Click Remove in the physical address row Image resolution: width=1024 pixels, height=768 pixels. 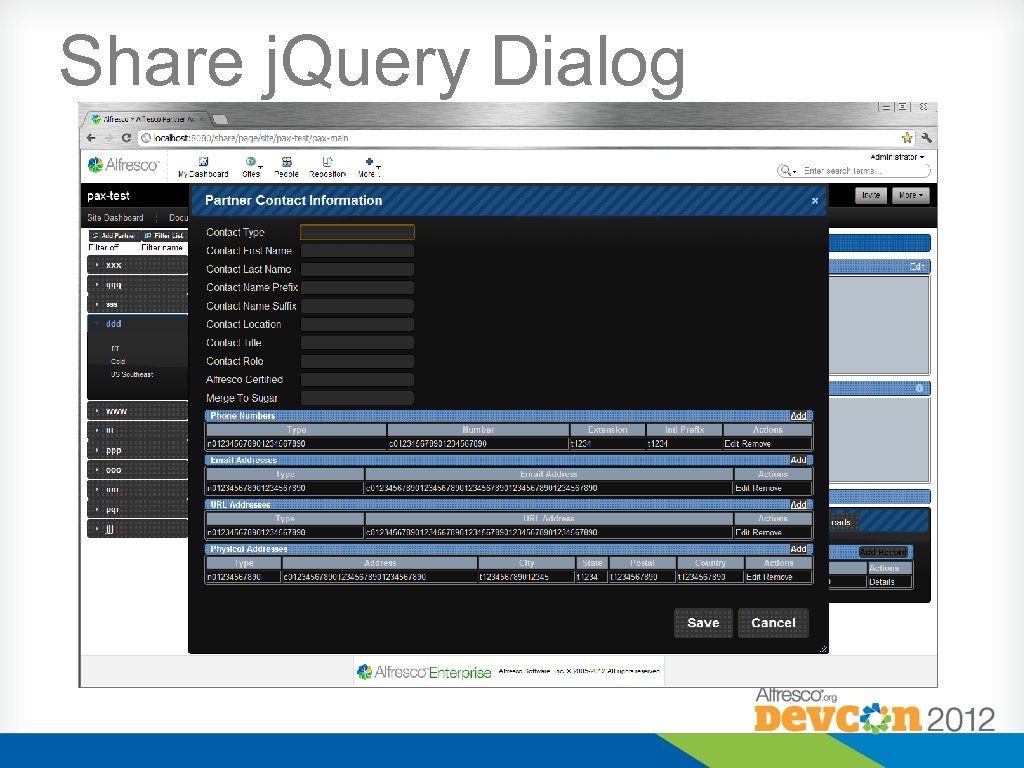(x=777, y=577)
